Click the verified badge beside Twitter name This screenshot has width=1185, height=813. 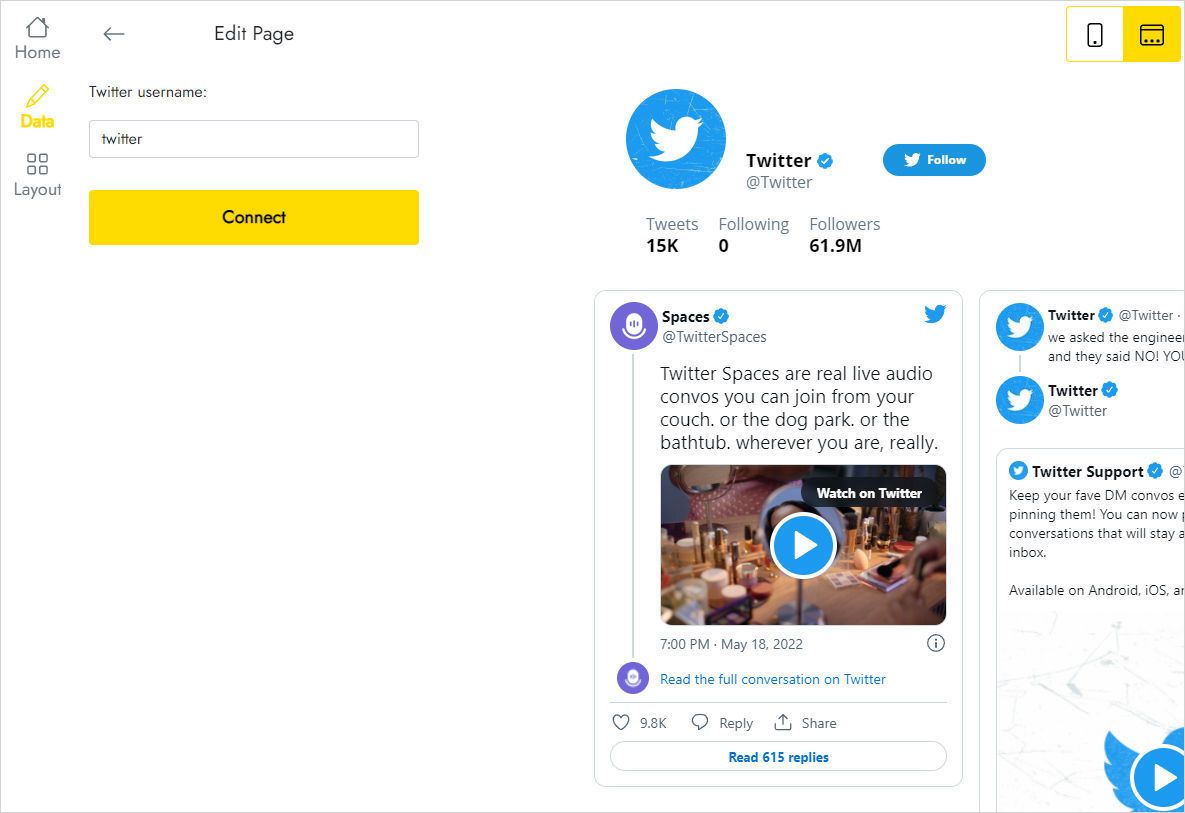(x=824, y=160)
